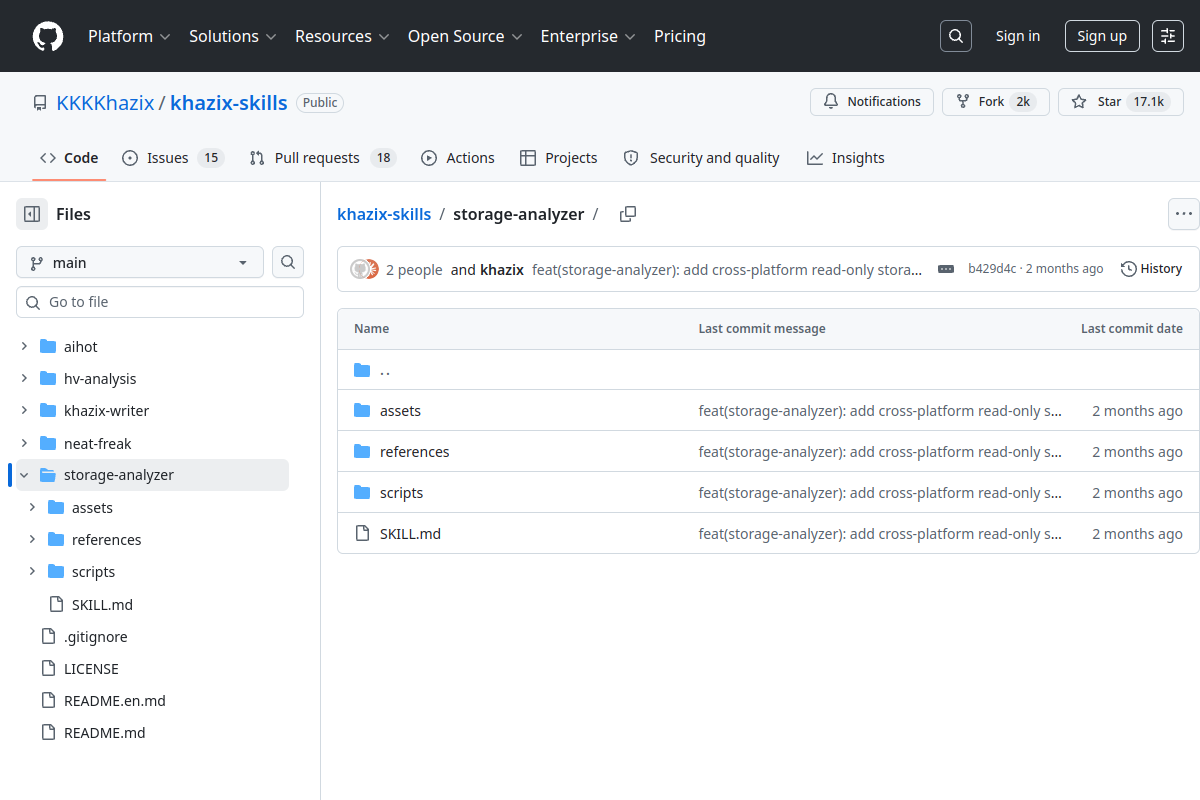Click the LICENSE file icon in tree
The image size is (1200, 800).
tap(47, 669)
